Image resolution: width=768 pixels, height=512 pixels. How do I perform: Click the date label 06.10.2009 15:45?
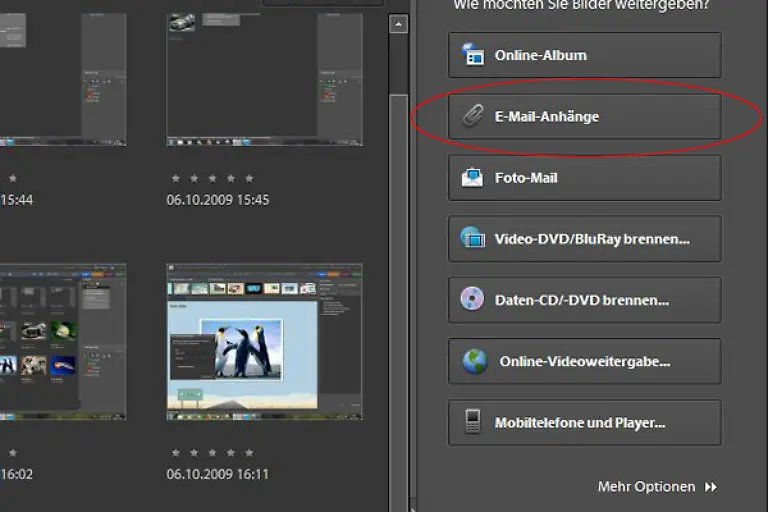tap(217, 200)
